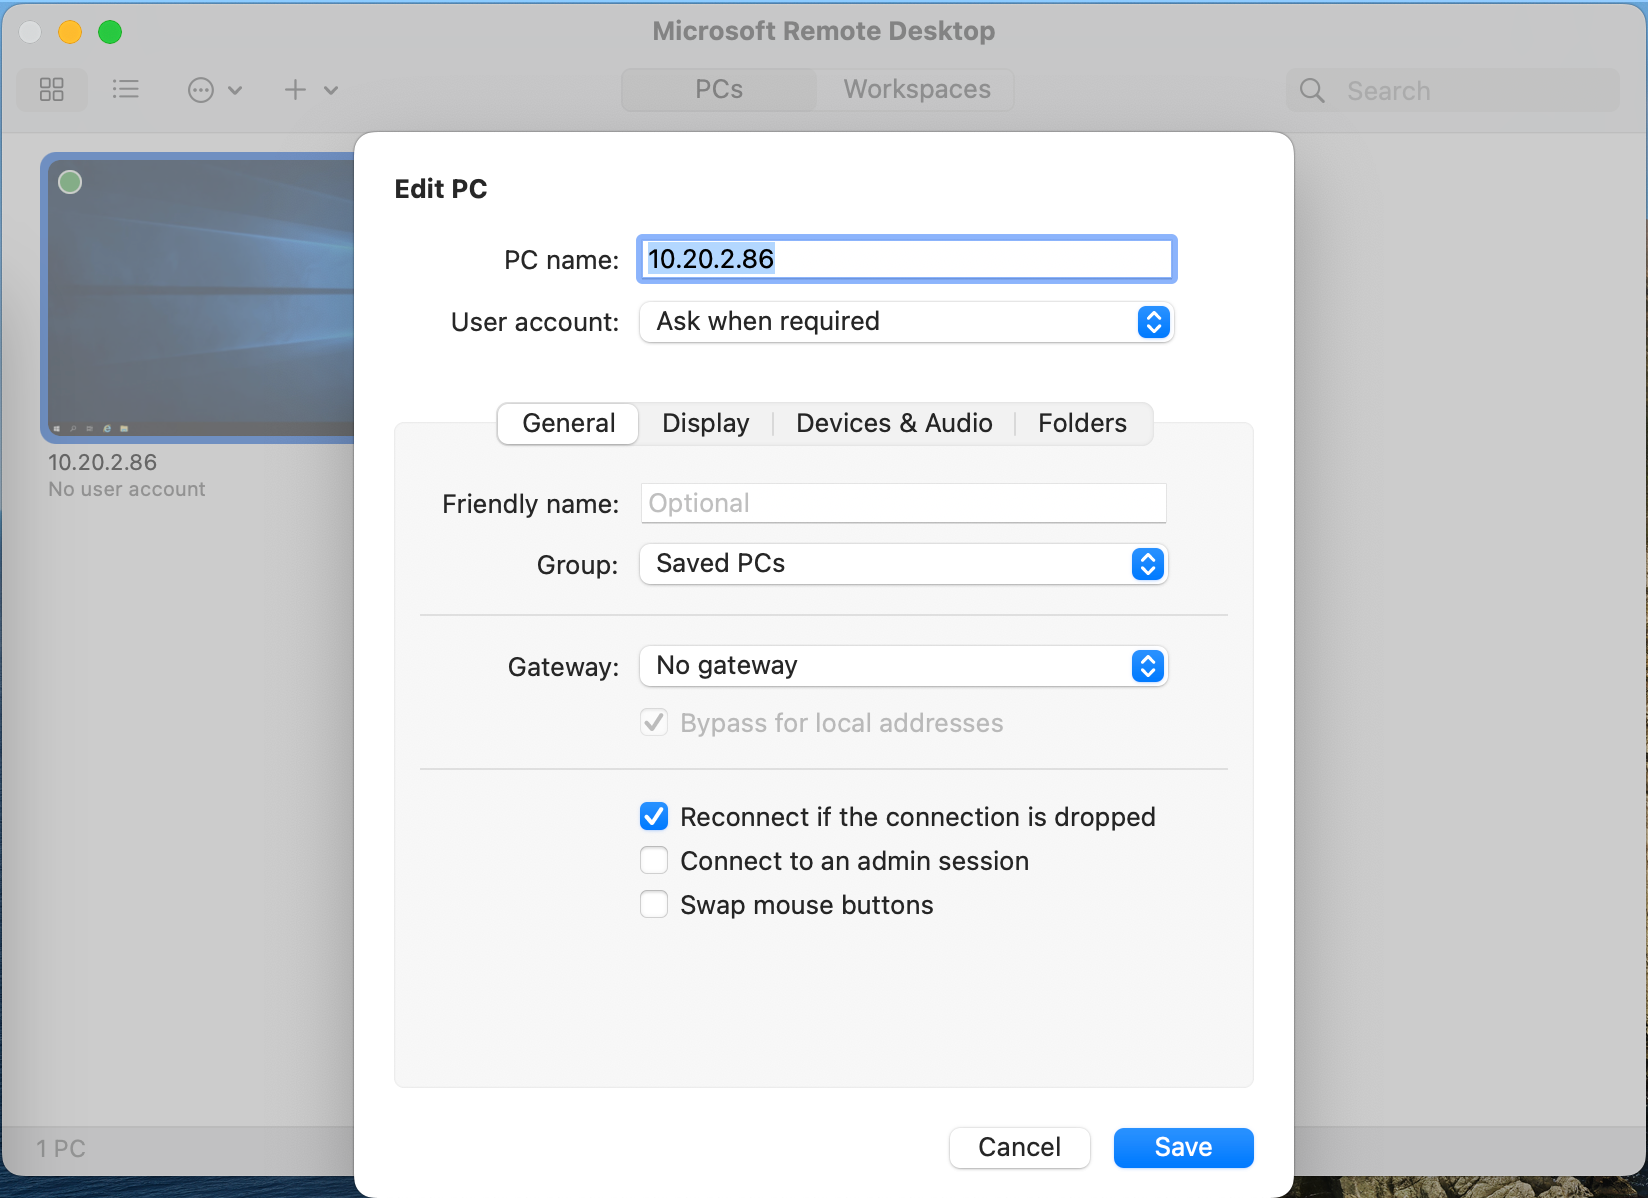This screenshot has width=1648, height=1198.
Task: Click the search magnifier icon
Action: click(x=1312, y=90)
